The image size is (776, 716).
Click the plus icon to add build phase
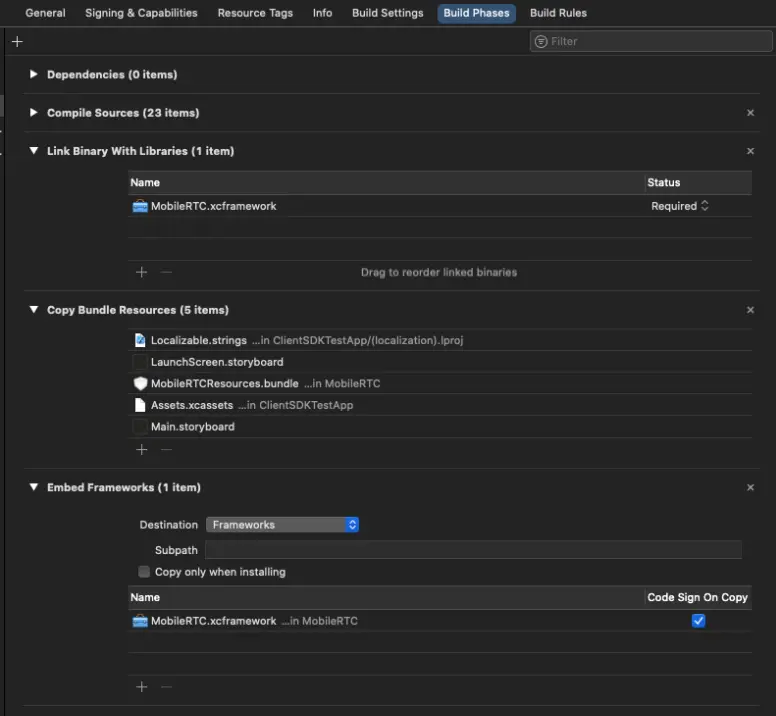(x=17, y=42)
